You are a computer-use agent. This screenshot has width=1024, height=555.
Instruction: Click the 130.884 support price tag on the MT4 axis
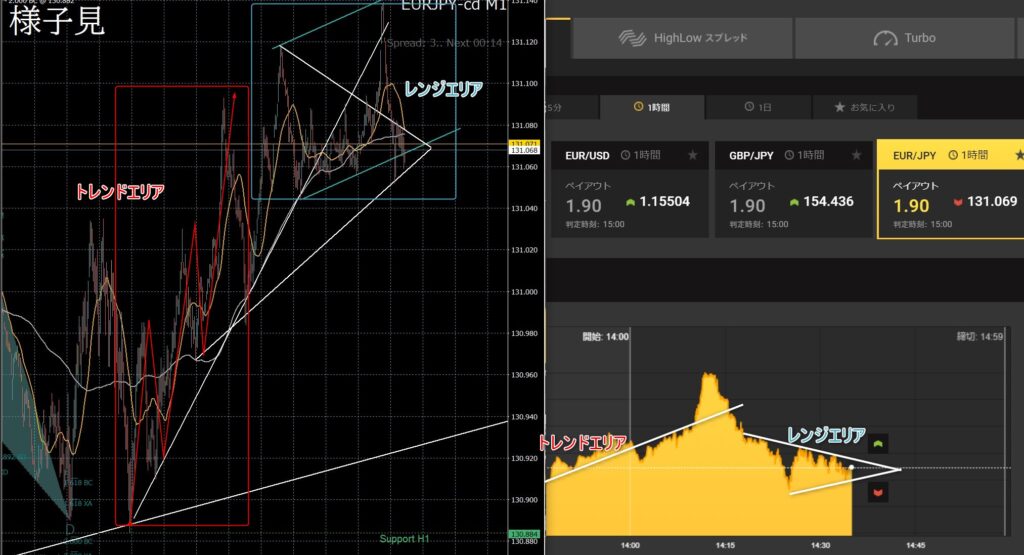[x=524, y=534]
